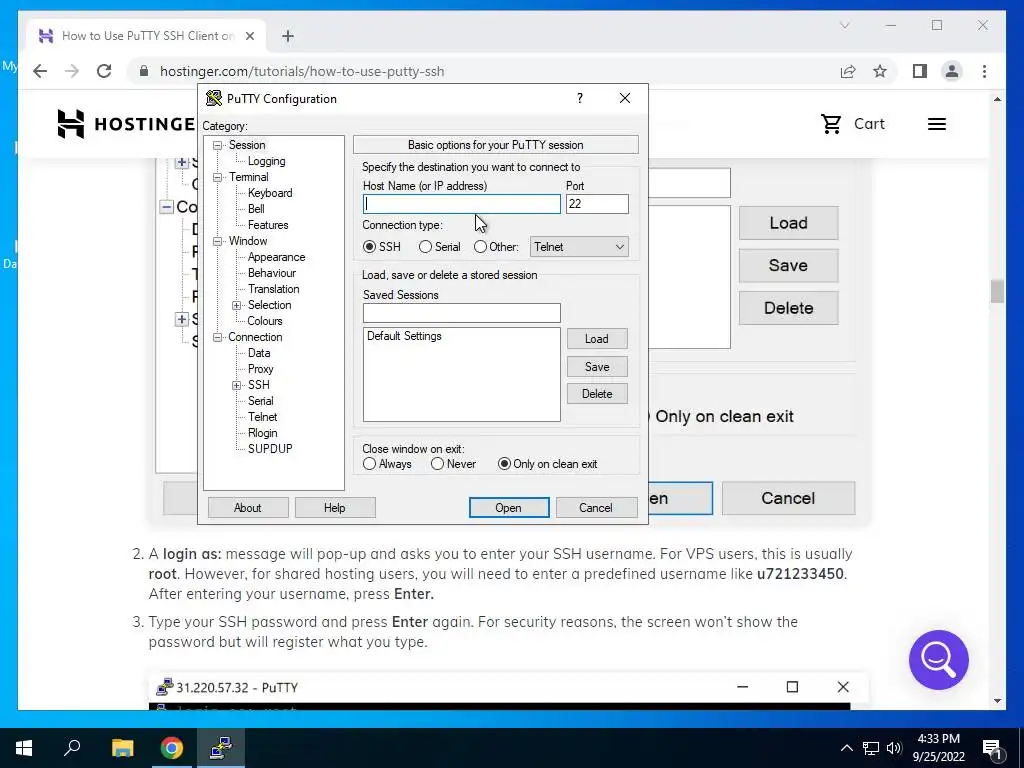Screen dimensions: 1024x768
Task: Click the question mark help icon in PuTTY dialog
Action: click(x=579, y=98)
